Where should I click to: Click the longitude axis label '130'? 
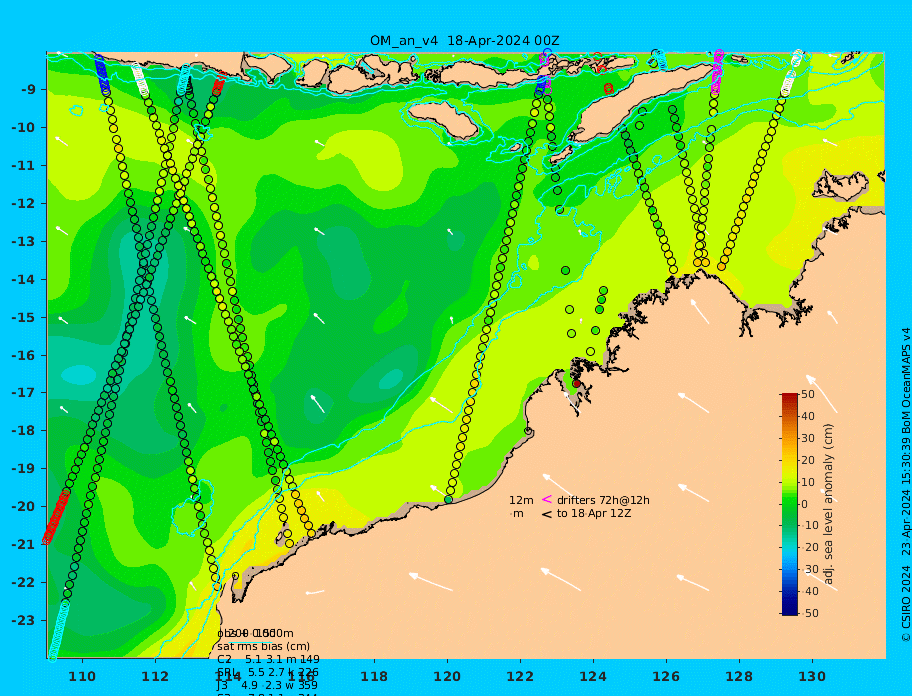812,676
